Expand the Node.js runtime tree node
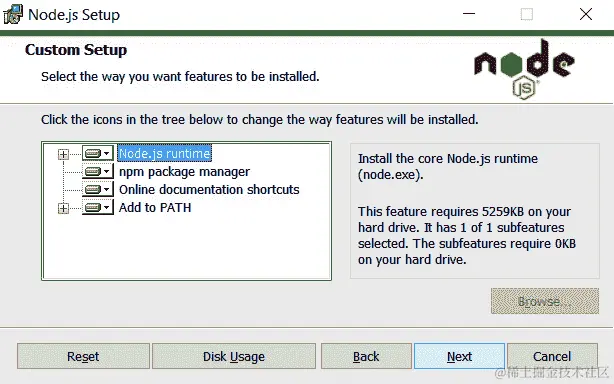This screenshot has height=384, width=614. point(63,154)
